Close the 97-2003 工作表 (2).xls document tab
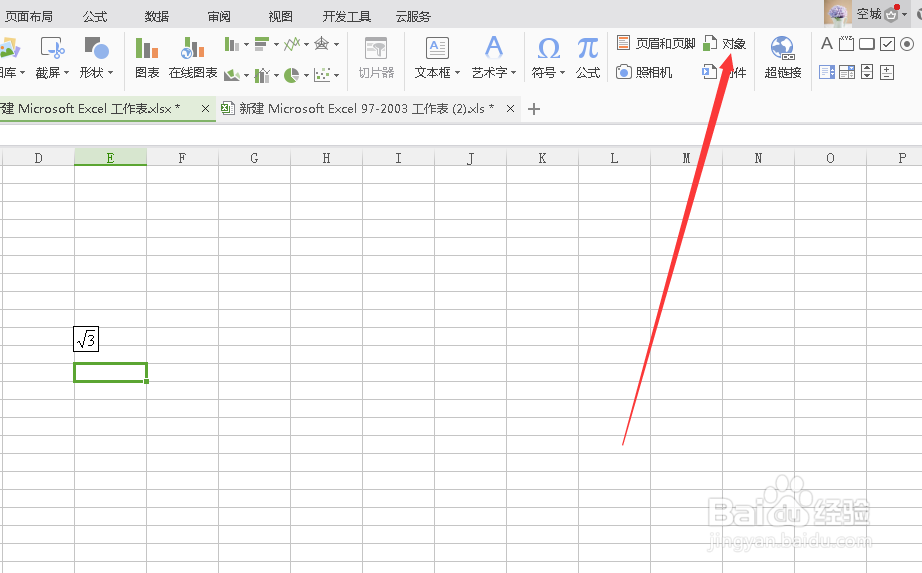922x573 pixels. point(510,109)
